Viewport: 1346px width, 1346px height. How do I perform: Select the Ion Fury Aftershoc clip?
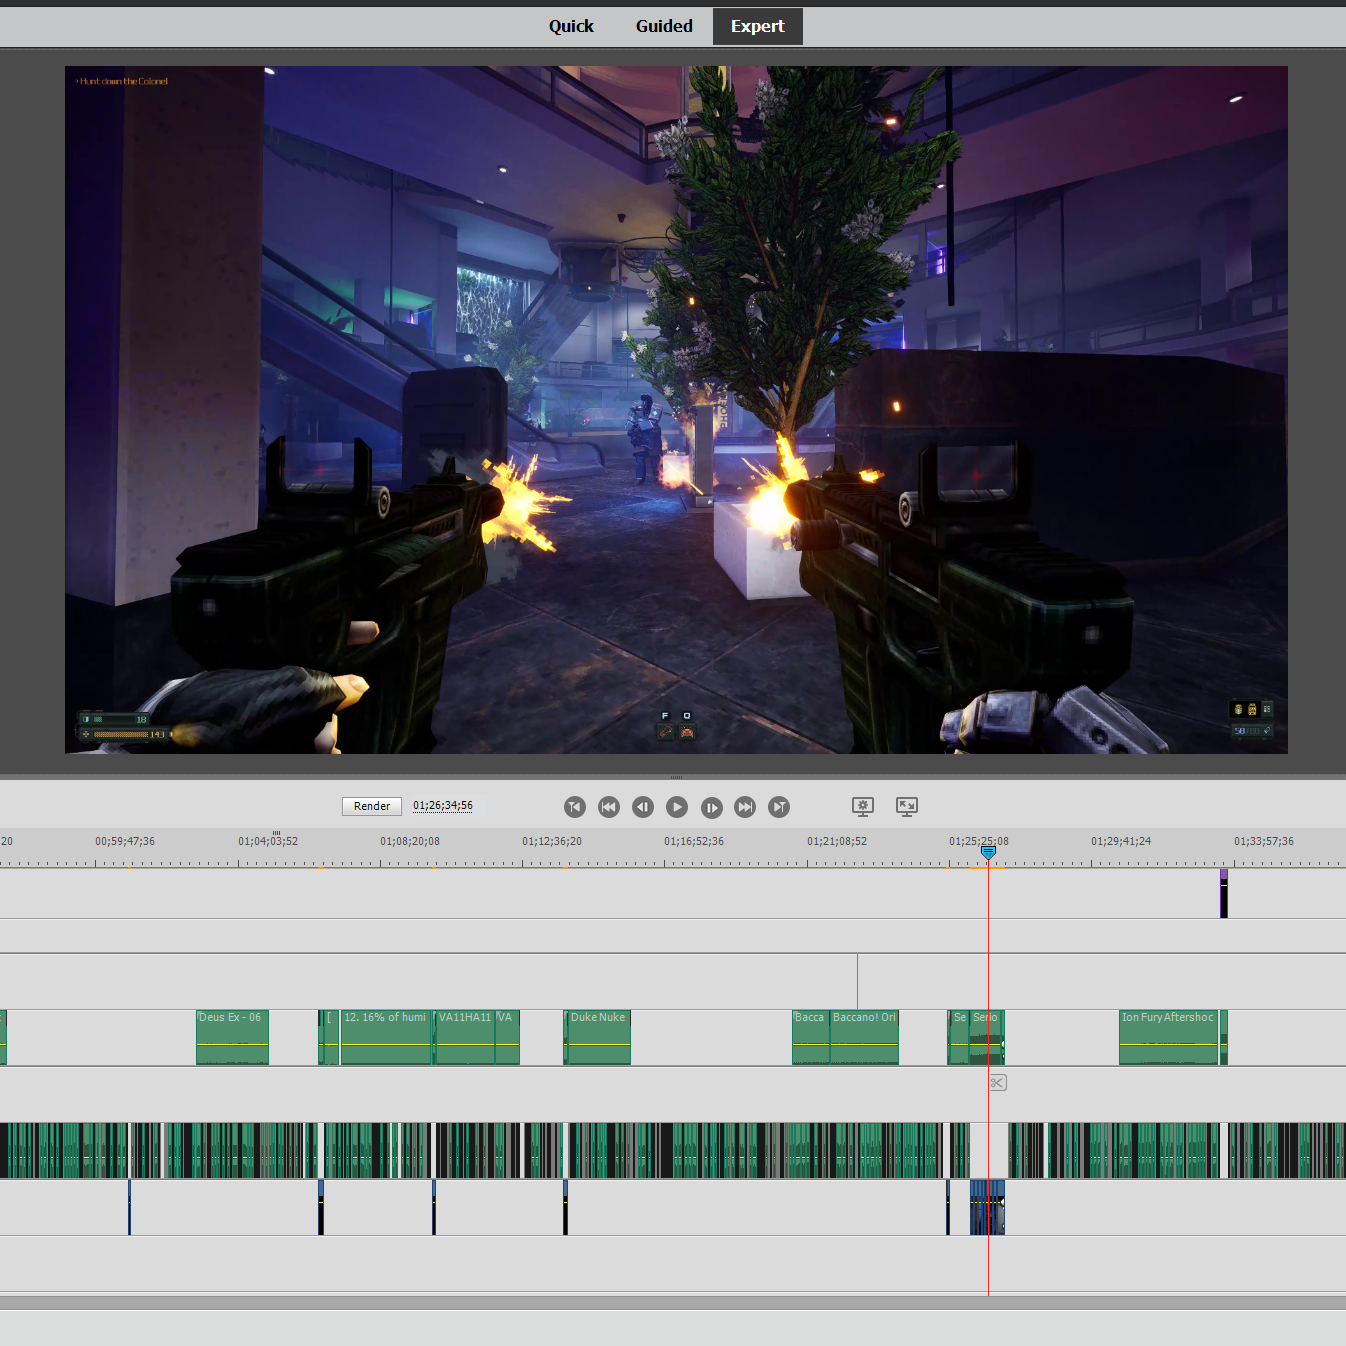click(x=1168, y=1038)
